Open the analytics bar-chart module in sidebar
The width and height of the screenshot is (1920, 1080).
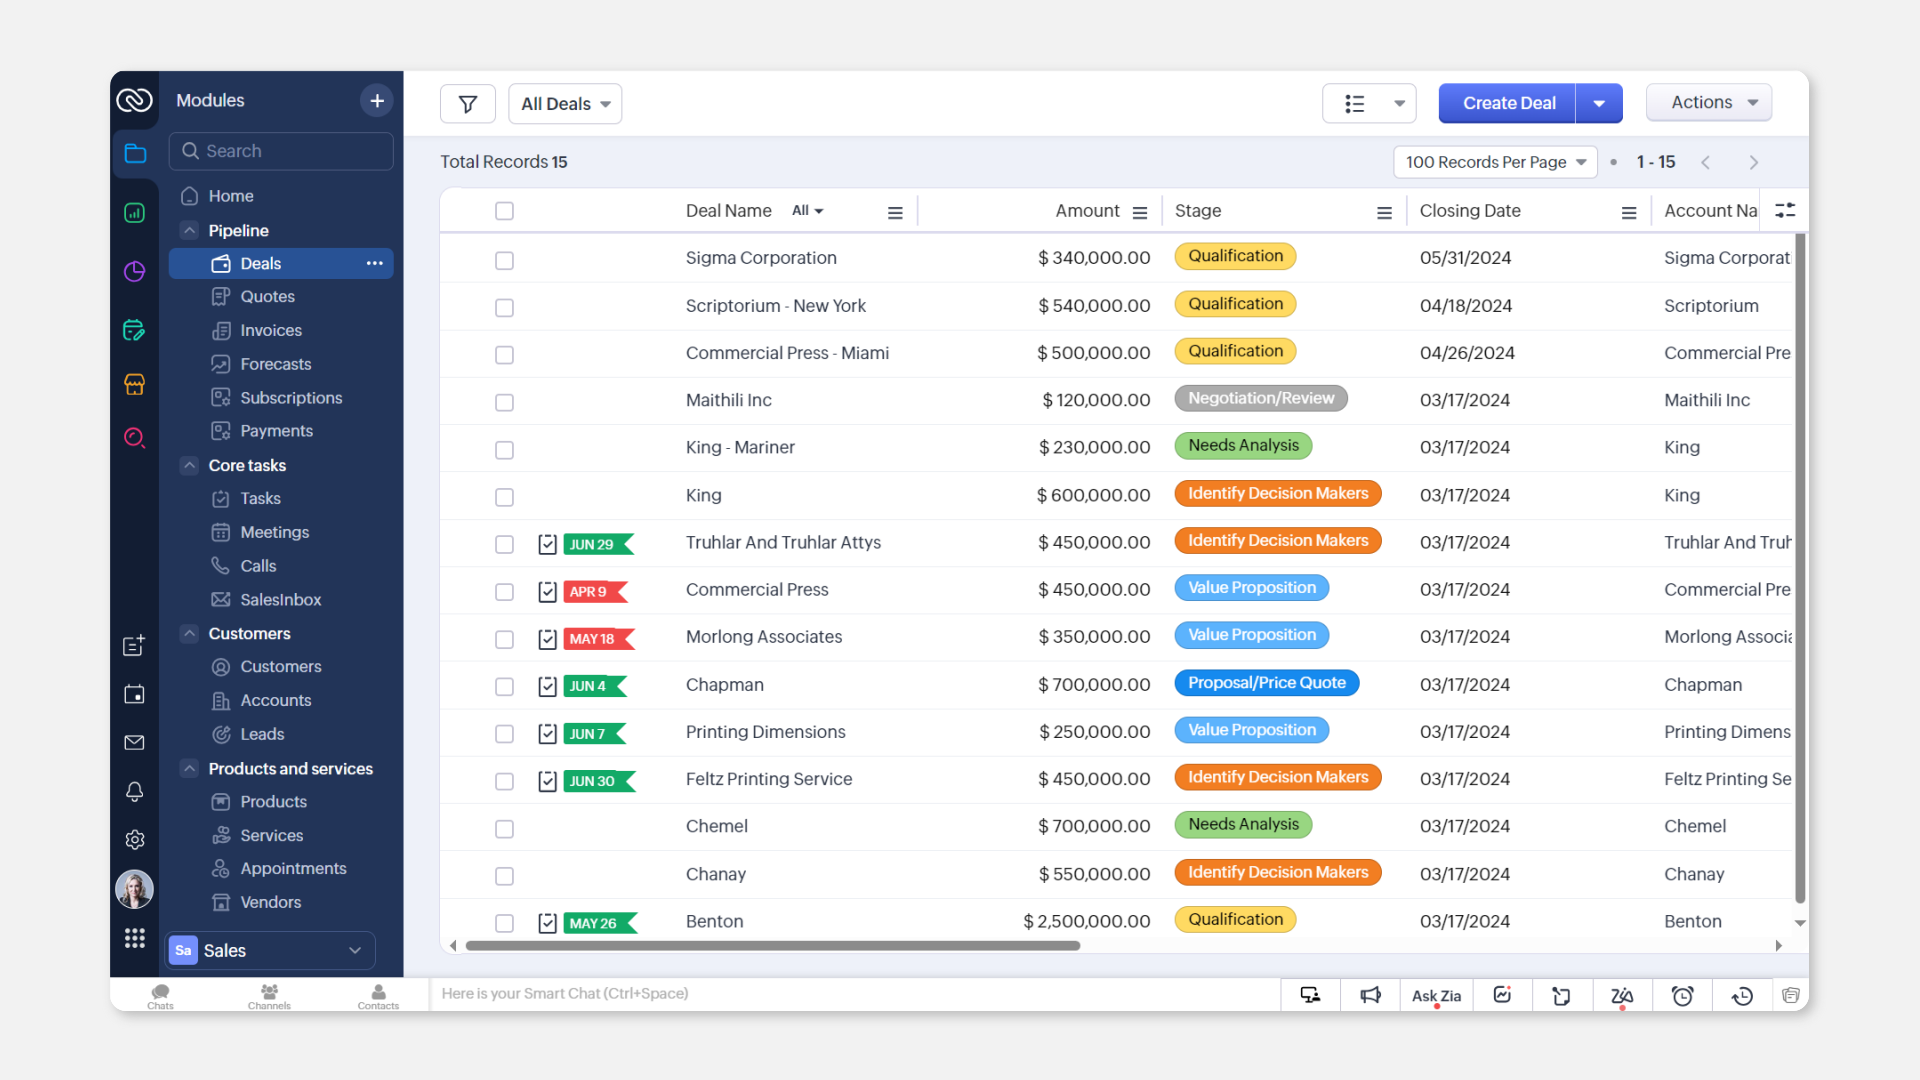coord(135,213)
